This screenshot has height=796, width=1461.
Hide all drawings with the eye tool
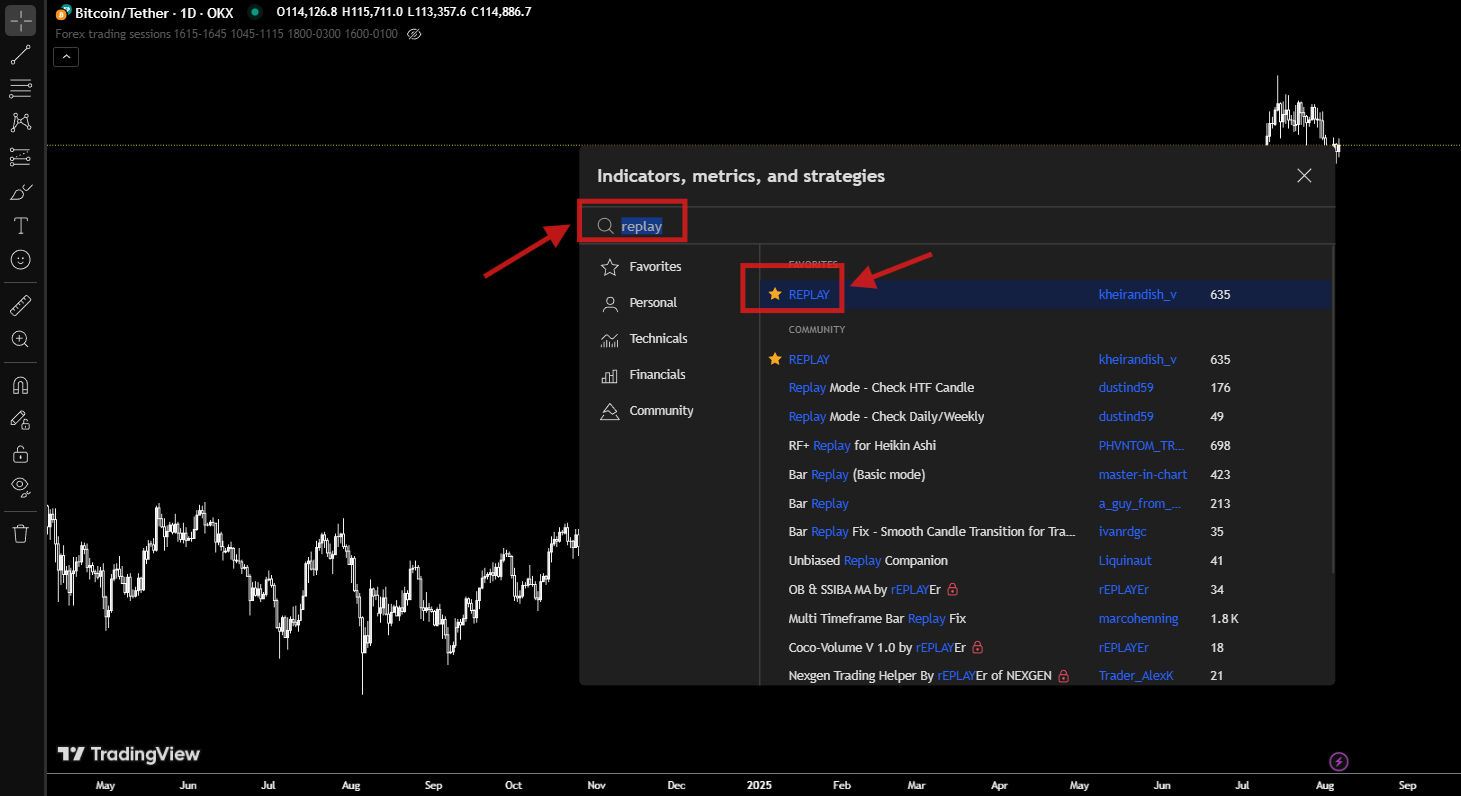[20, 487]
